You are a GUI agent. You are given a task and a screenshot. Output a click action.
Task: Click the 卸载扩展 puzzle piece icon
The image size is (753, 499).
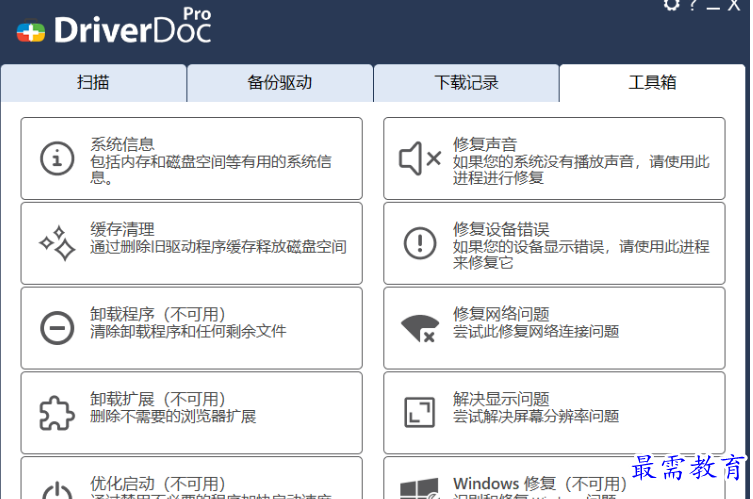57,413
